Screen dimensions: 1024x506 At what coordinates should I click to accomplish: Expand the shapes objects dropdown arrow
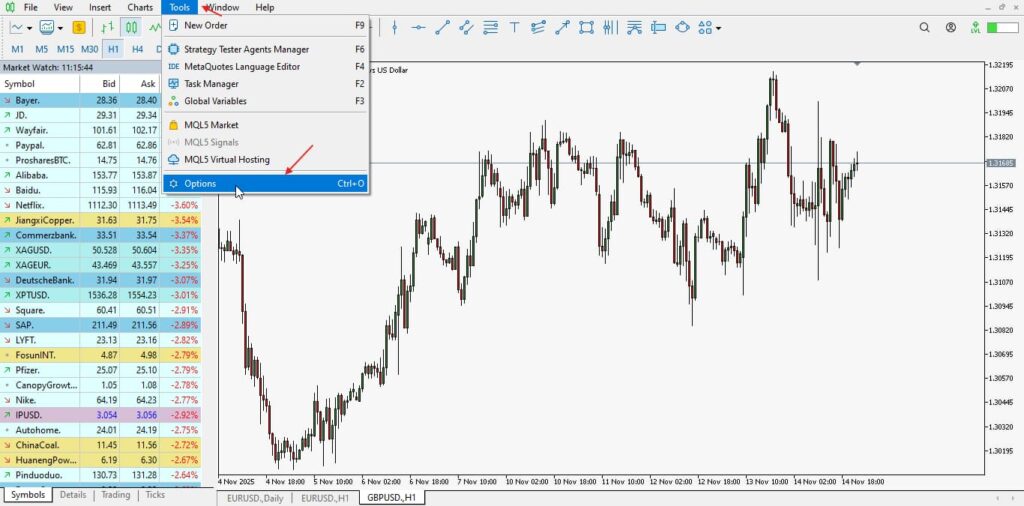pos(718,28)
